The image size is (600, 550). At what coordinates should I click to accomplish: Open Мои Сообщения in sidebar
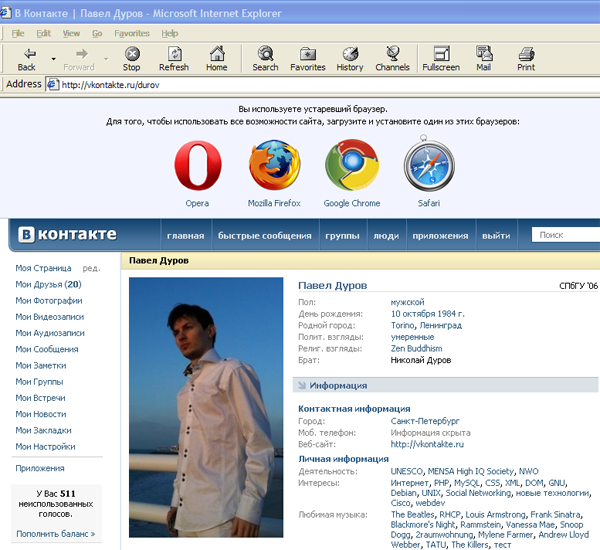(x=47, y=349)
